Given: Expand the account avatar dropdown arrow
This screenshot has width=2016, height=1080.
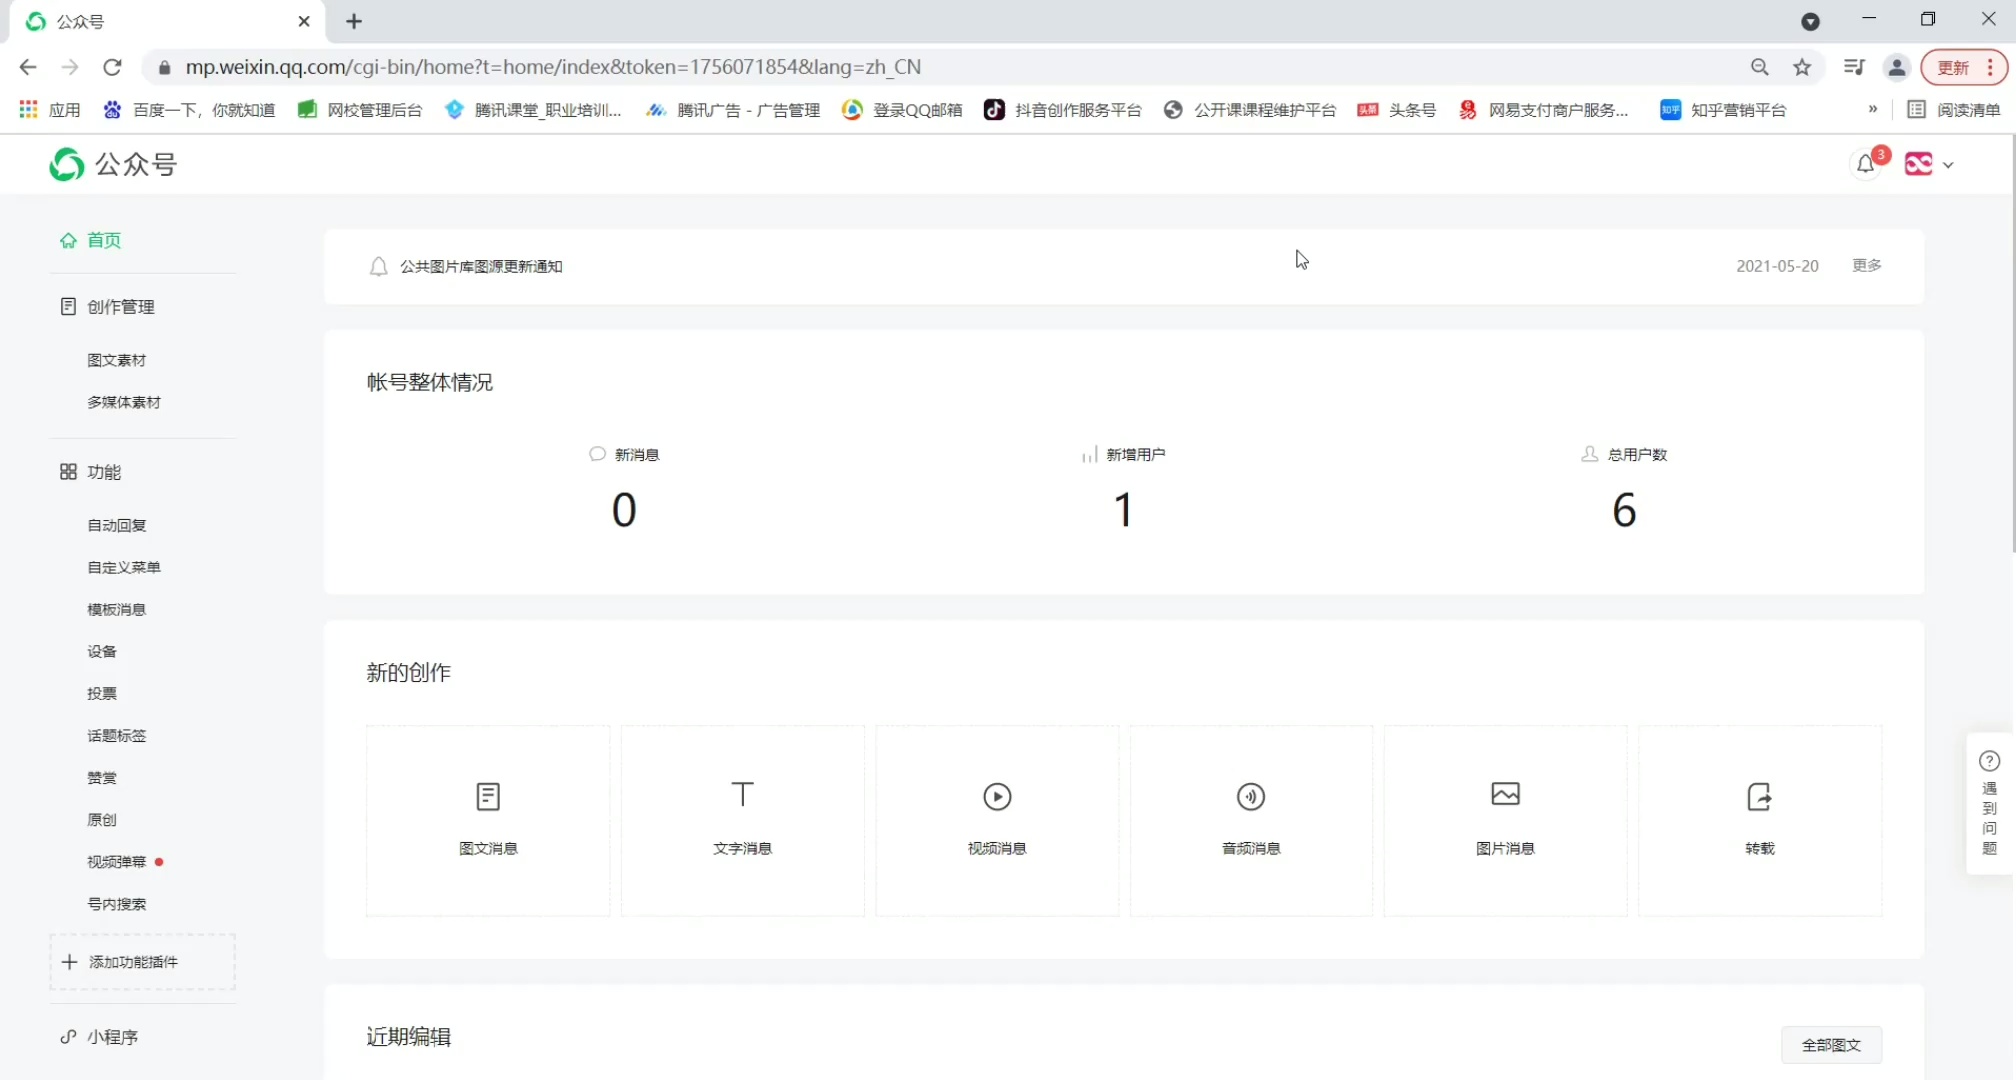Looking at the screenshot, I should click(1948, 165).
